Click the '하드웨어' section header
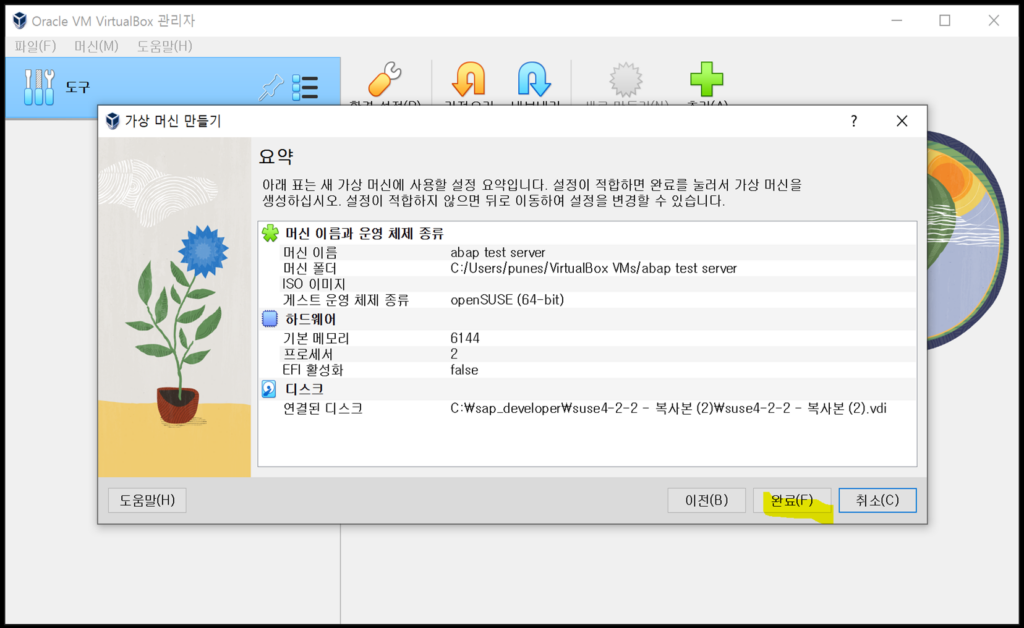The image size is (1024, 628). pos(310,319)
